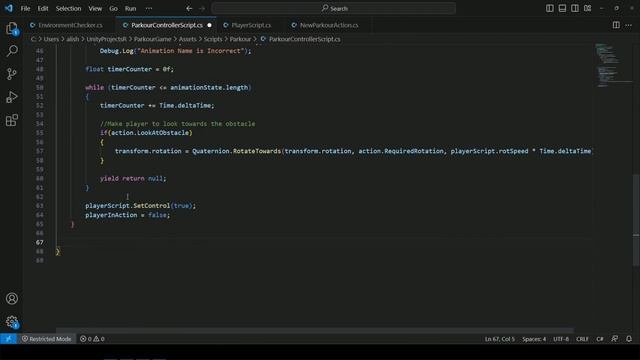Click C# language mode selector
Image resolution: width=640 pixels, height=360 pixels.
(600, 339)
